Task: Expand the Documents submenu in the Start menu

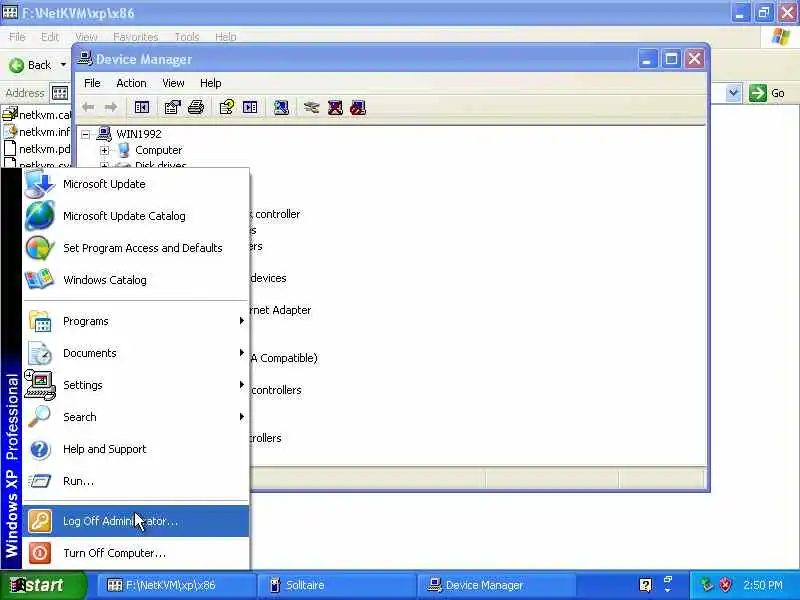Action: tap(136, 353)
